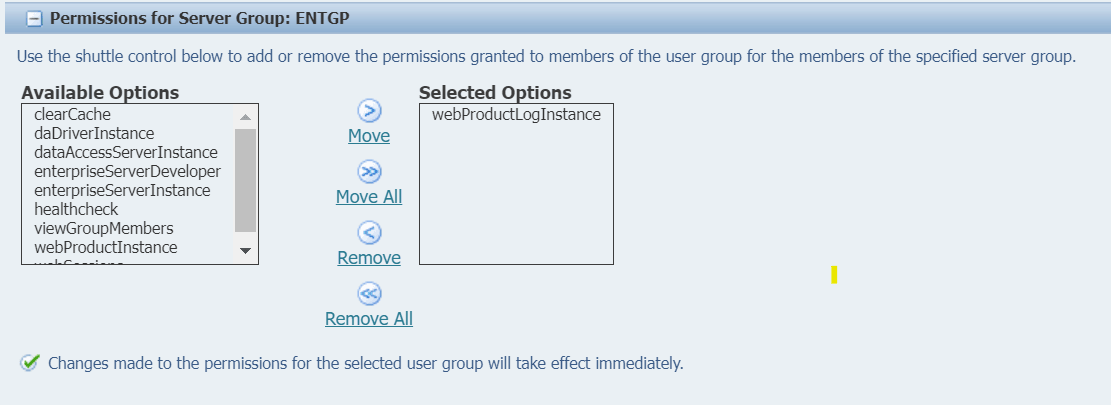Viewport: 1111px width, 405px height.
Task: Select dataAccessServerInstance in the list
Action: coord(125,153)
